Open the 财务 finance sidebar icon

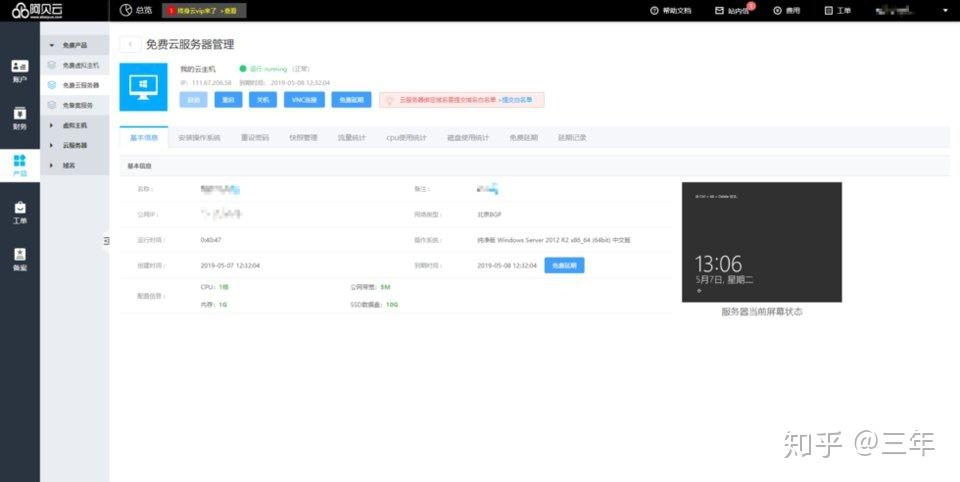(19, 118)
